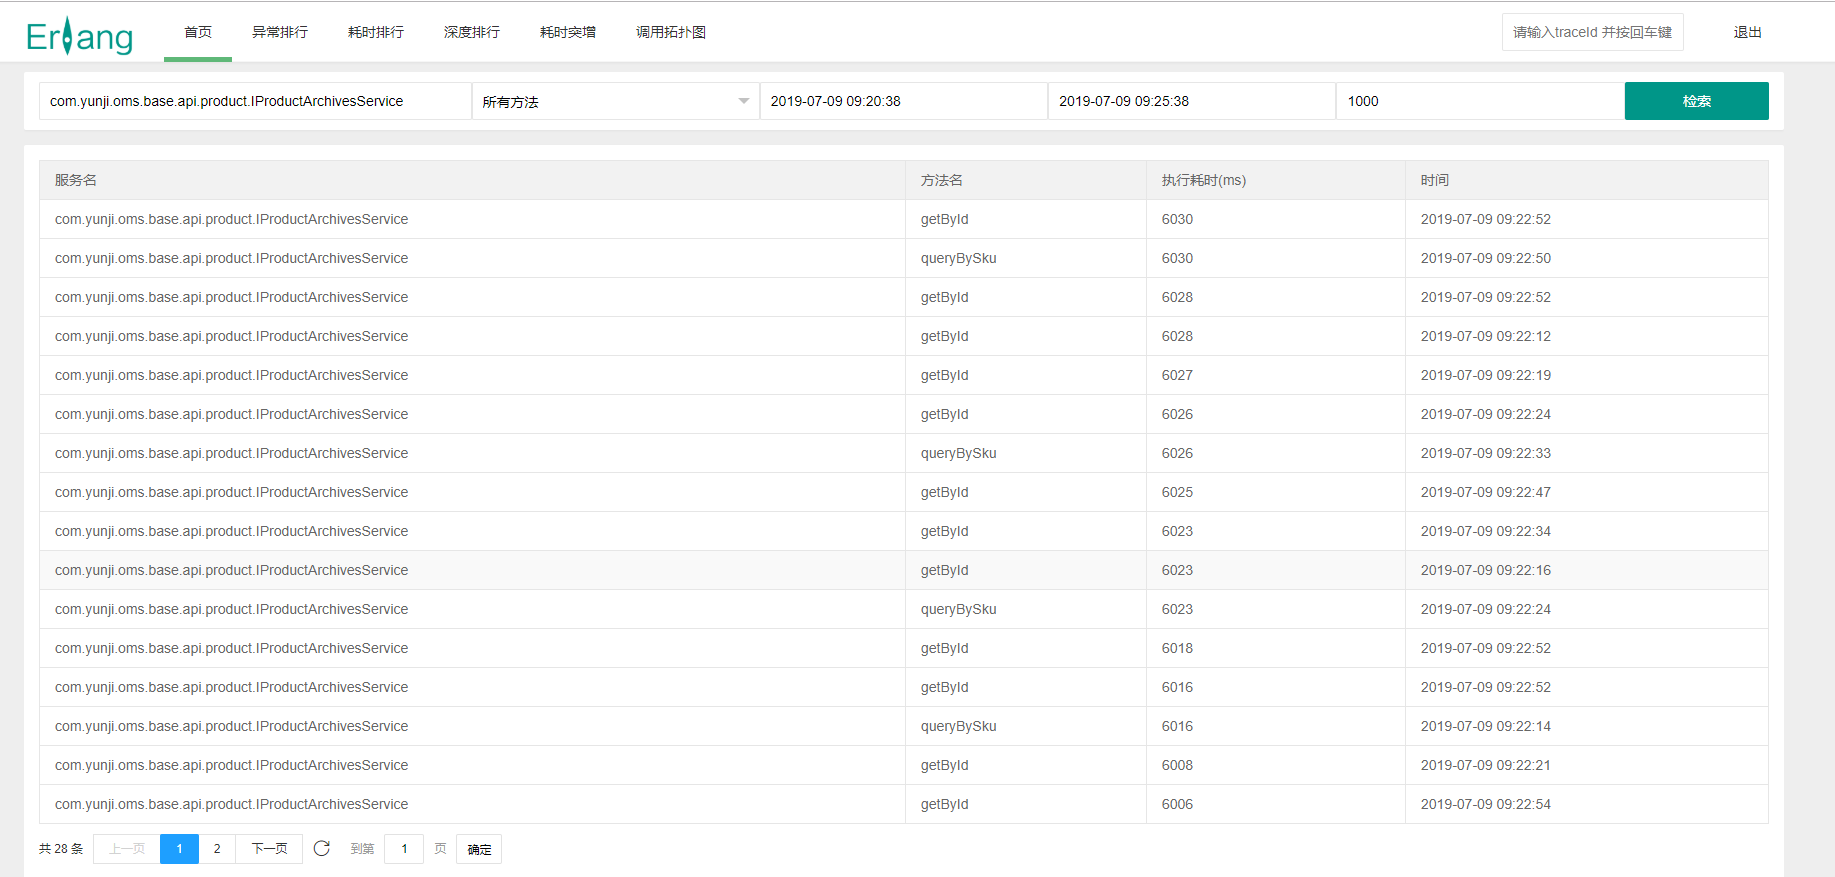Open the 耗时突增 tab
Image resolution: width=1835 pixels, height=877 pixels.
point(568,32)
